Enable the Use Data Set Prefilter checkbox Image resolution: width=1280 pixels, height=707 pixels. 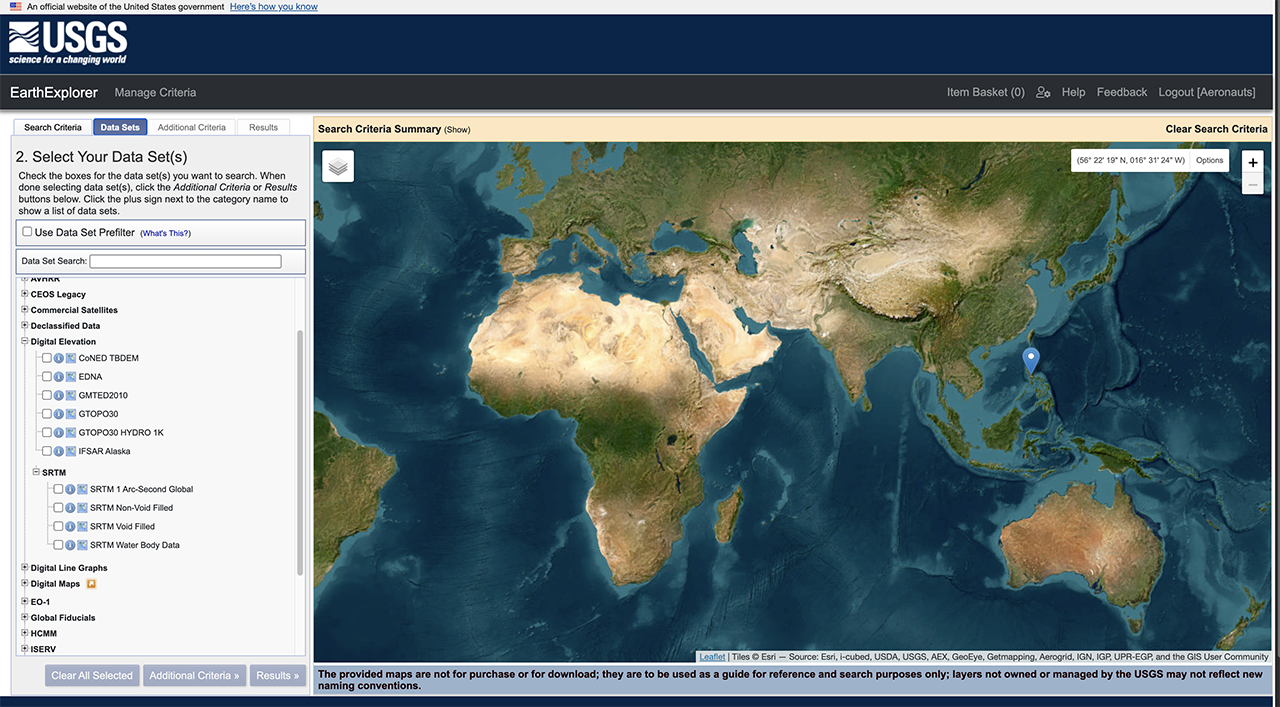[x=27, y=232]
